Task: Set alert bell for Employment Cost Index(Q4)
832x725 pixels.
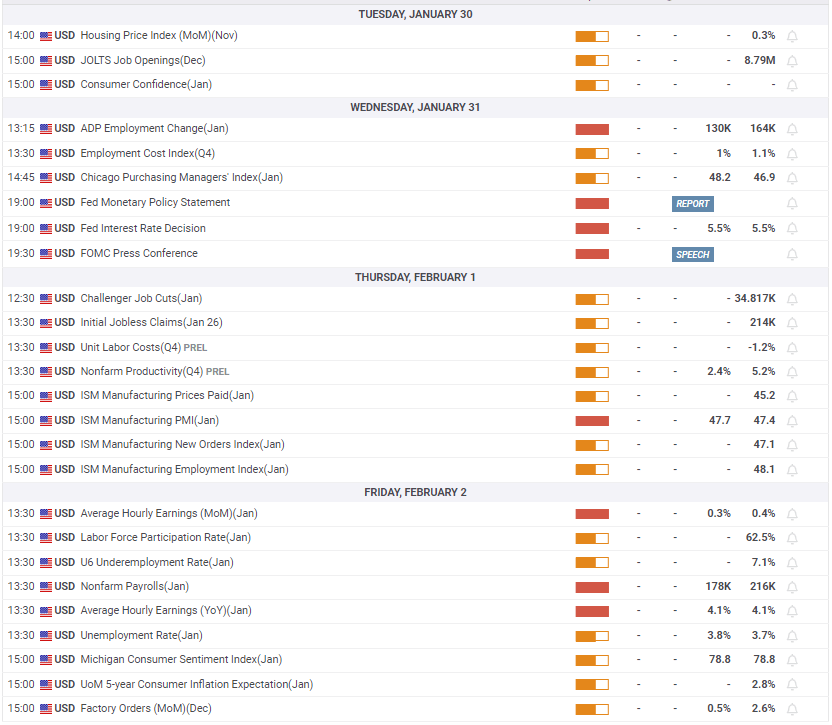Action: [x=792, y=154]
